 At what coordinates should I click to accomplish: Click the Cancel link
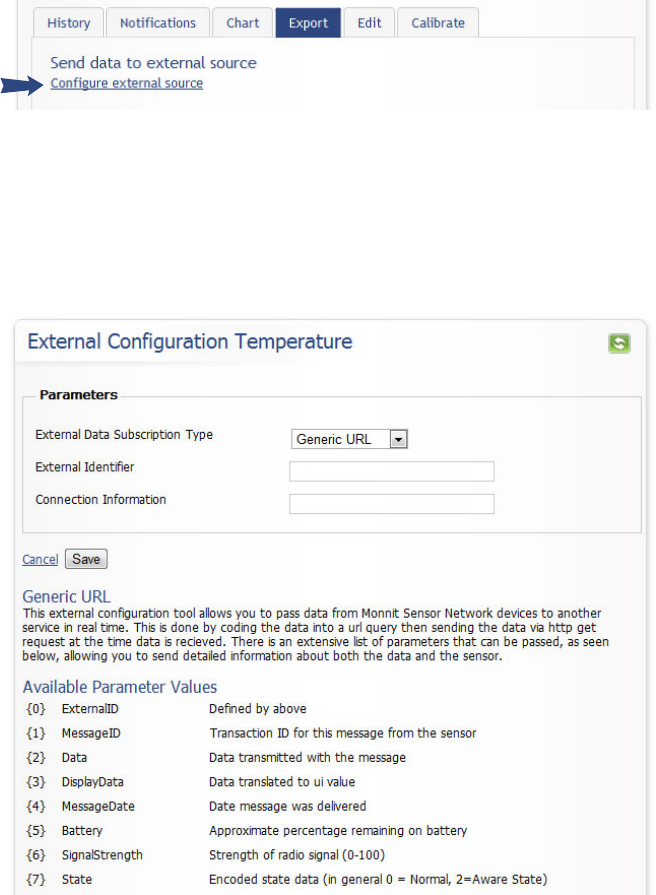tap(40, 560)
